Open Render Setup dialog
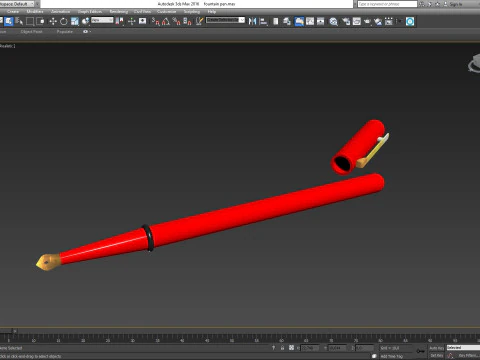Image resolution: width=480 pixels, height=360 pixels. [x=346, y=22]
